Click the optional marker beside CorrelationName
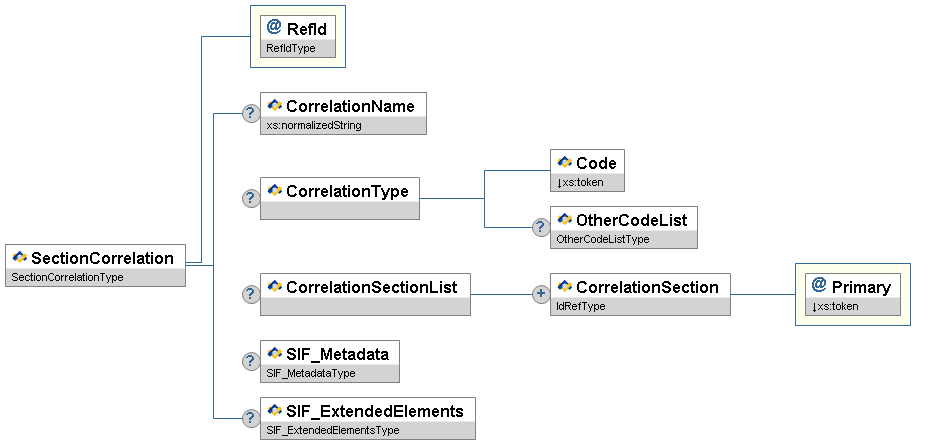The image size is (951, 444). point(250,114)
